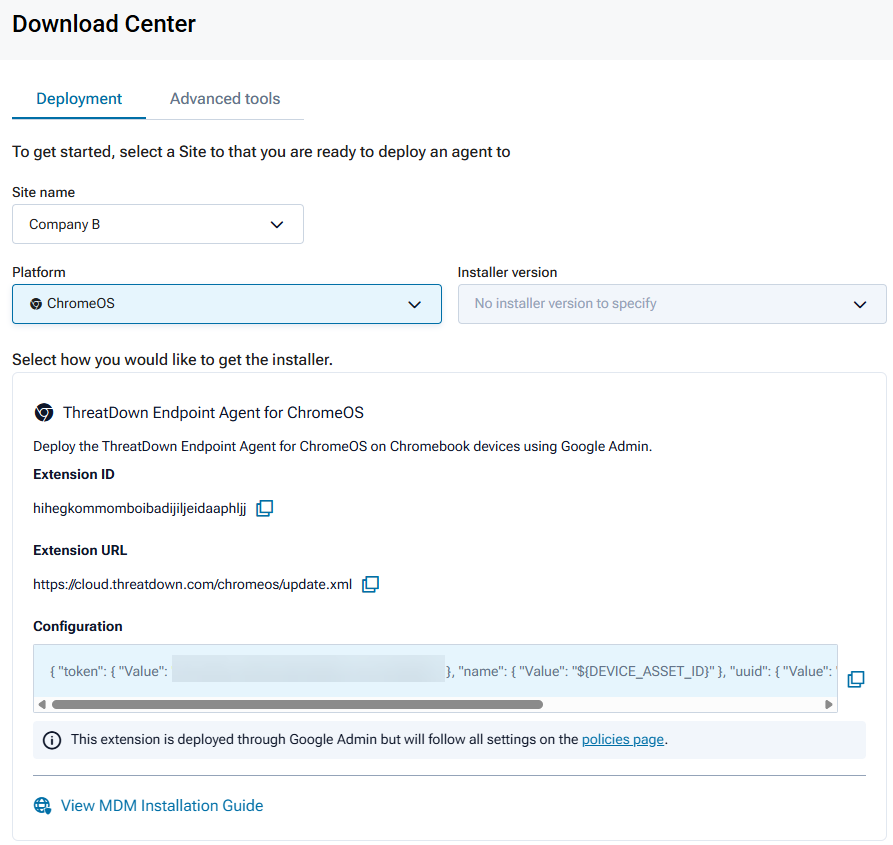
Task: Click the info icon in the notice
Action: click(52, 740)
